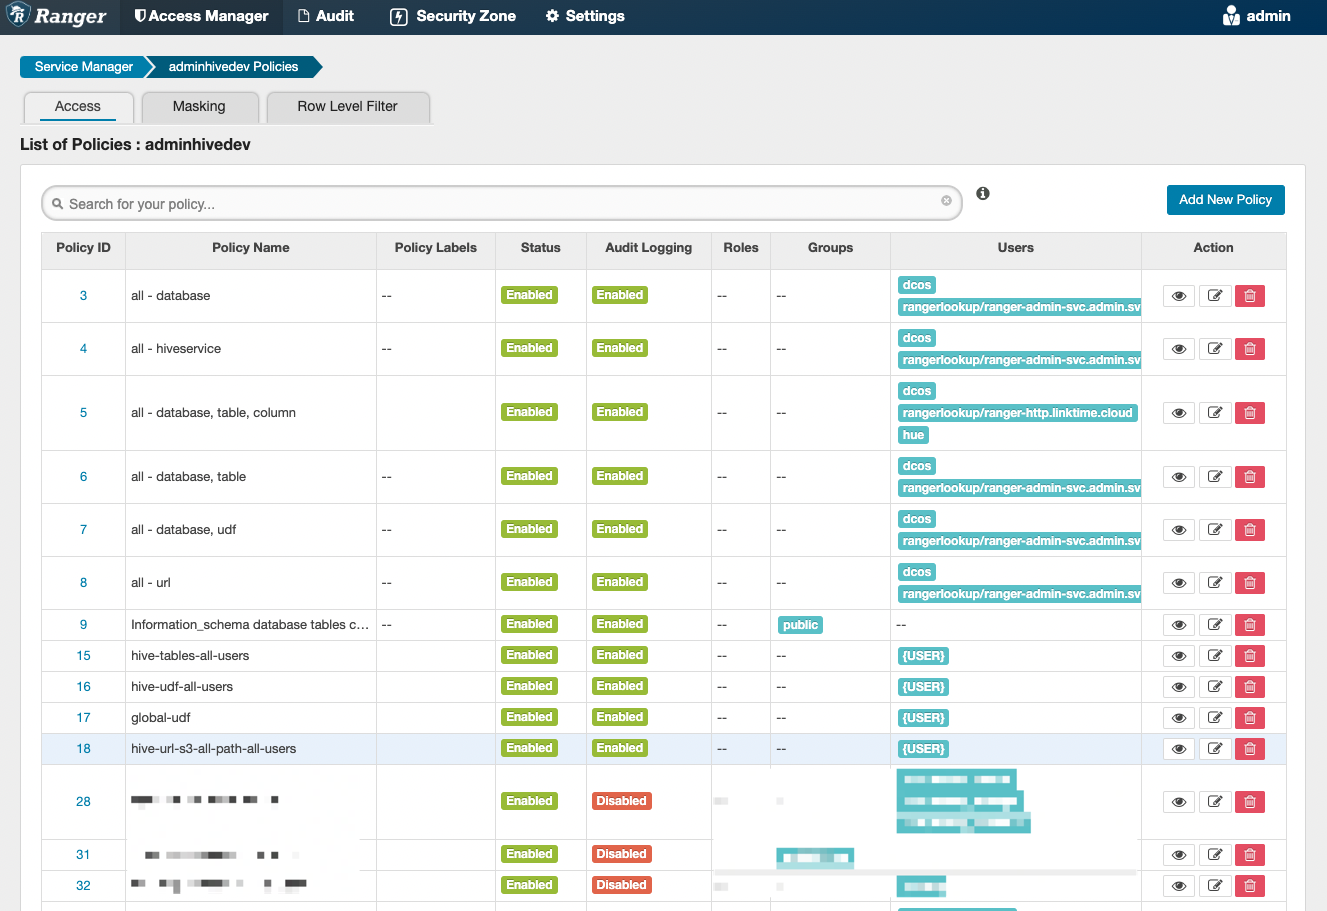Click the Disabled audit badge for policy 28
1327x911 pixels.
pyautogui.click(x=621, y=801)
